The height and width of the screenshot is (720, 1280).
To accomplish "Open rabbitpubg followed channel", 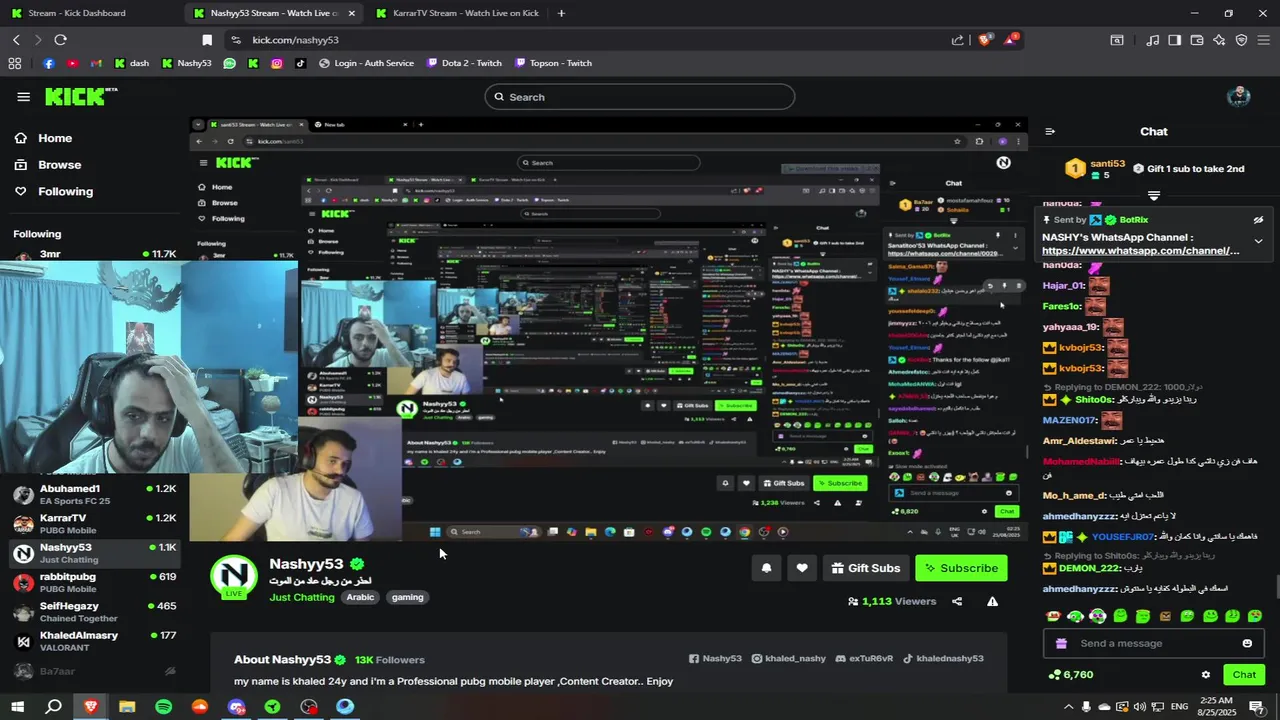I will (x=94, y=582).
